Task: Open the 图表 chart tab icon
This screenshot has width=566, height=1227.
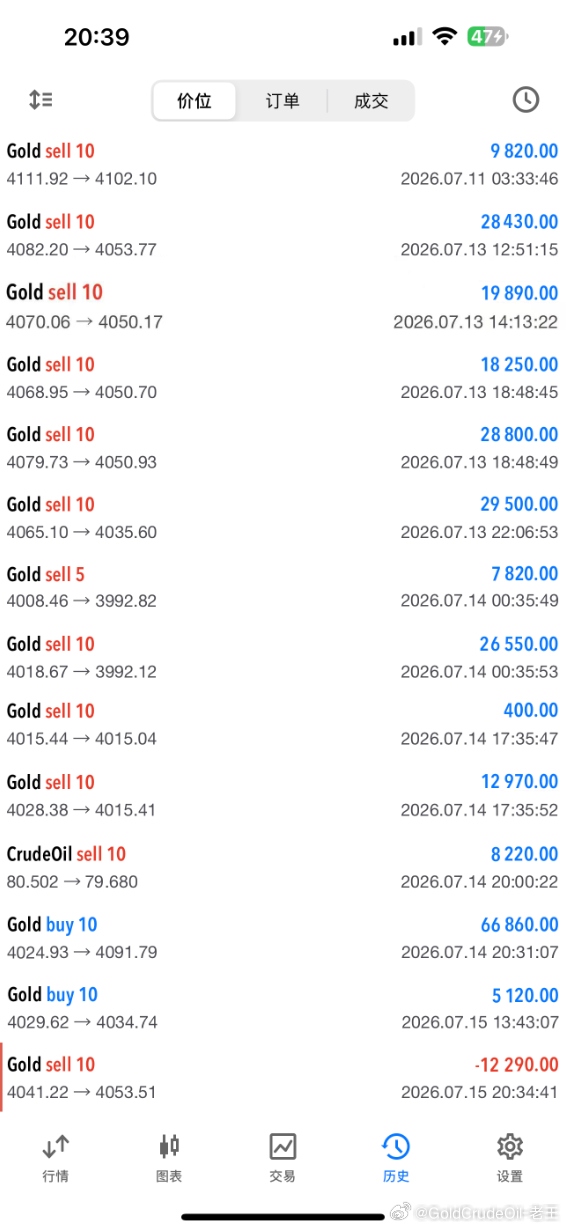Action: coord(169,1146)
